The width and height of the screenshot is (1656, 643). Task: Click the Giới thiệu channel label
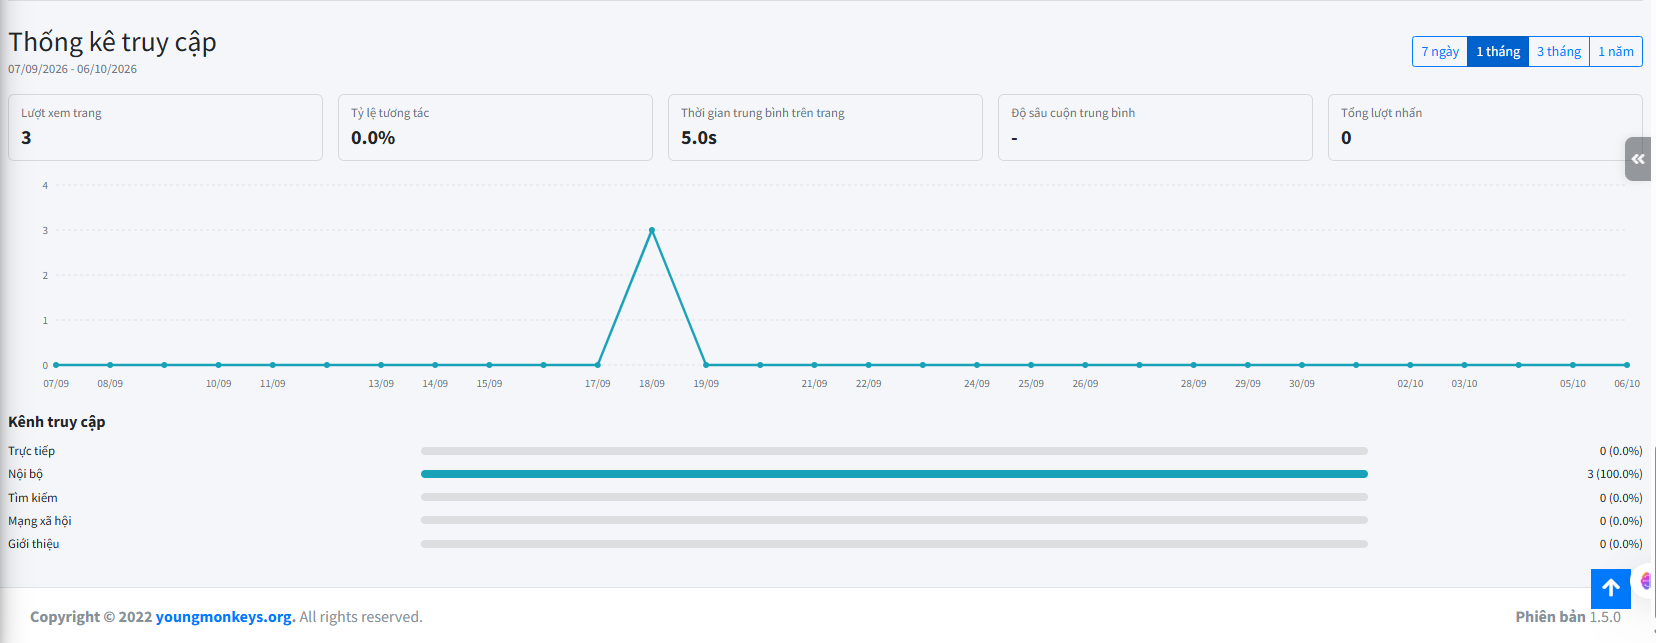pos(34,544)
